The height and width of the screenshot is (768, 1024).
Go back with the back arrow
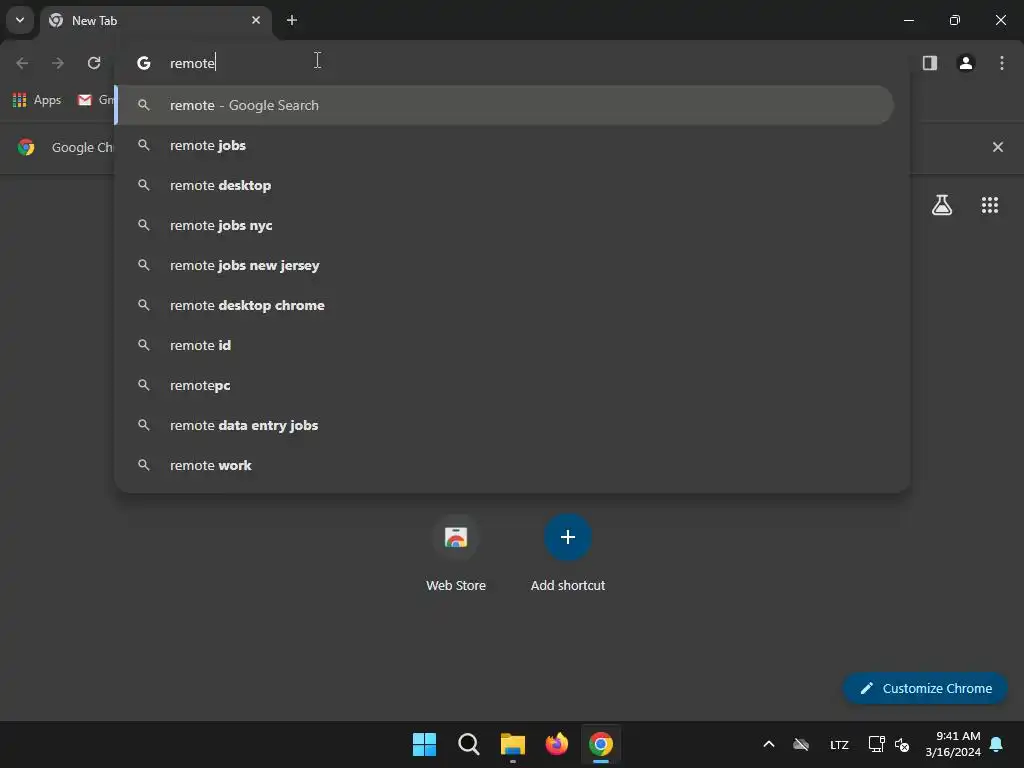[x=22, y=63]
